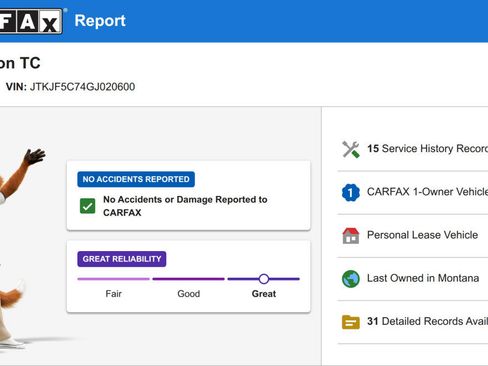Click the VIN number JTKJF5C74GJ020600
488x366 pixels.
coord(82,87)
